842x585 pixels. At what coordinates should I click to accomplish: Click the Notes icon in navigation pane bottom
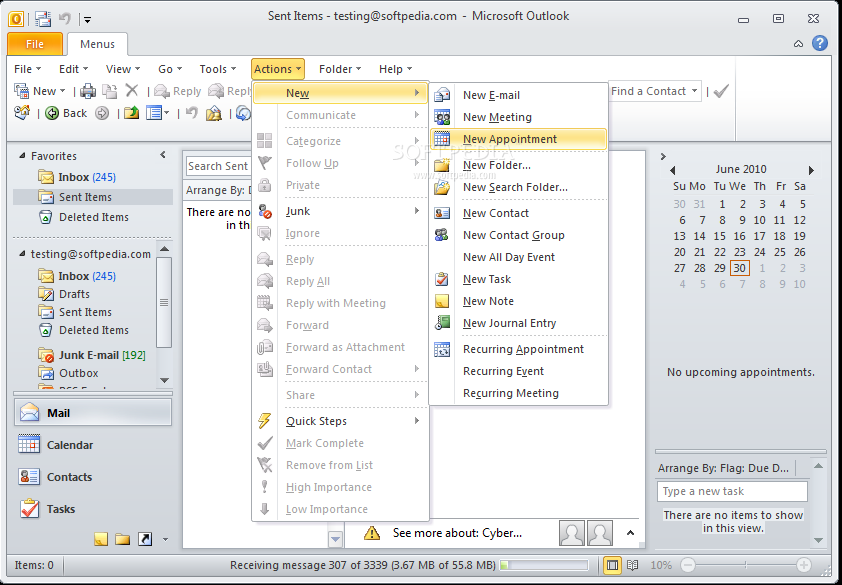click(101, 539)
